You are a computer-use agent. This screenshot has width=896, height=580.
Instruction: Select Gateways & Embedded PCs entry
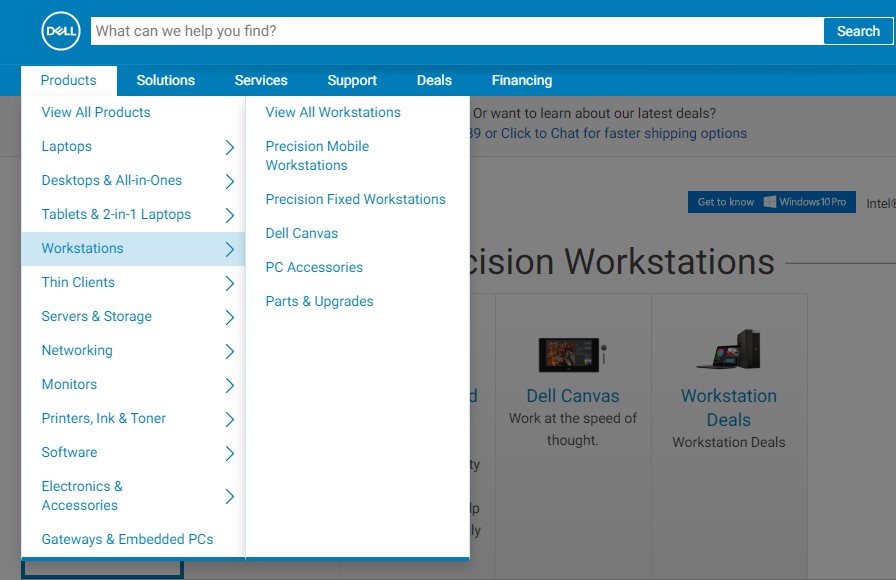(x=127, y=539)
